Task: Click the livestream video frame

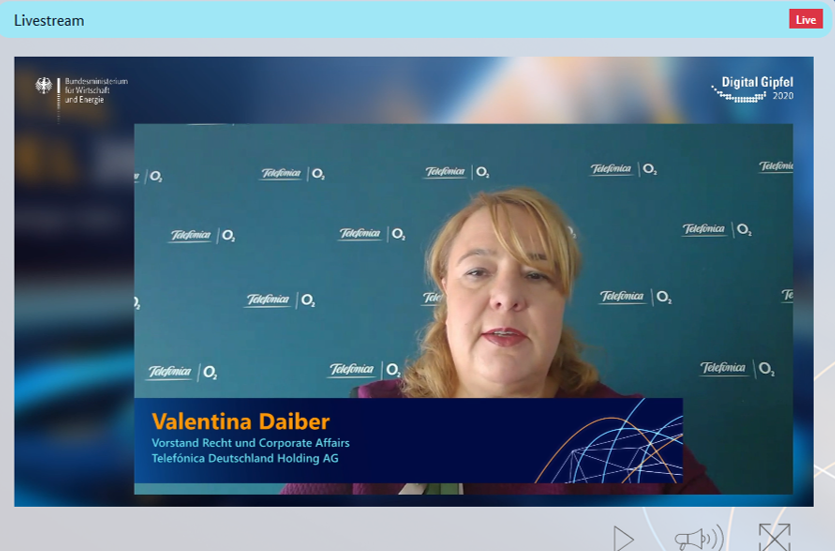Action: point(414,282)
